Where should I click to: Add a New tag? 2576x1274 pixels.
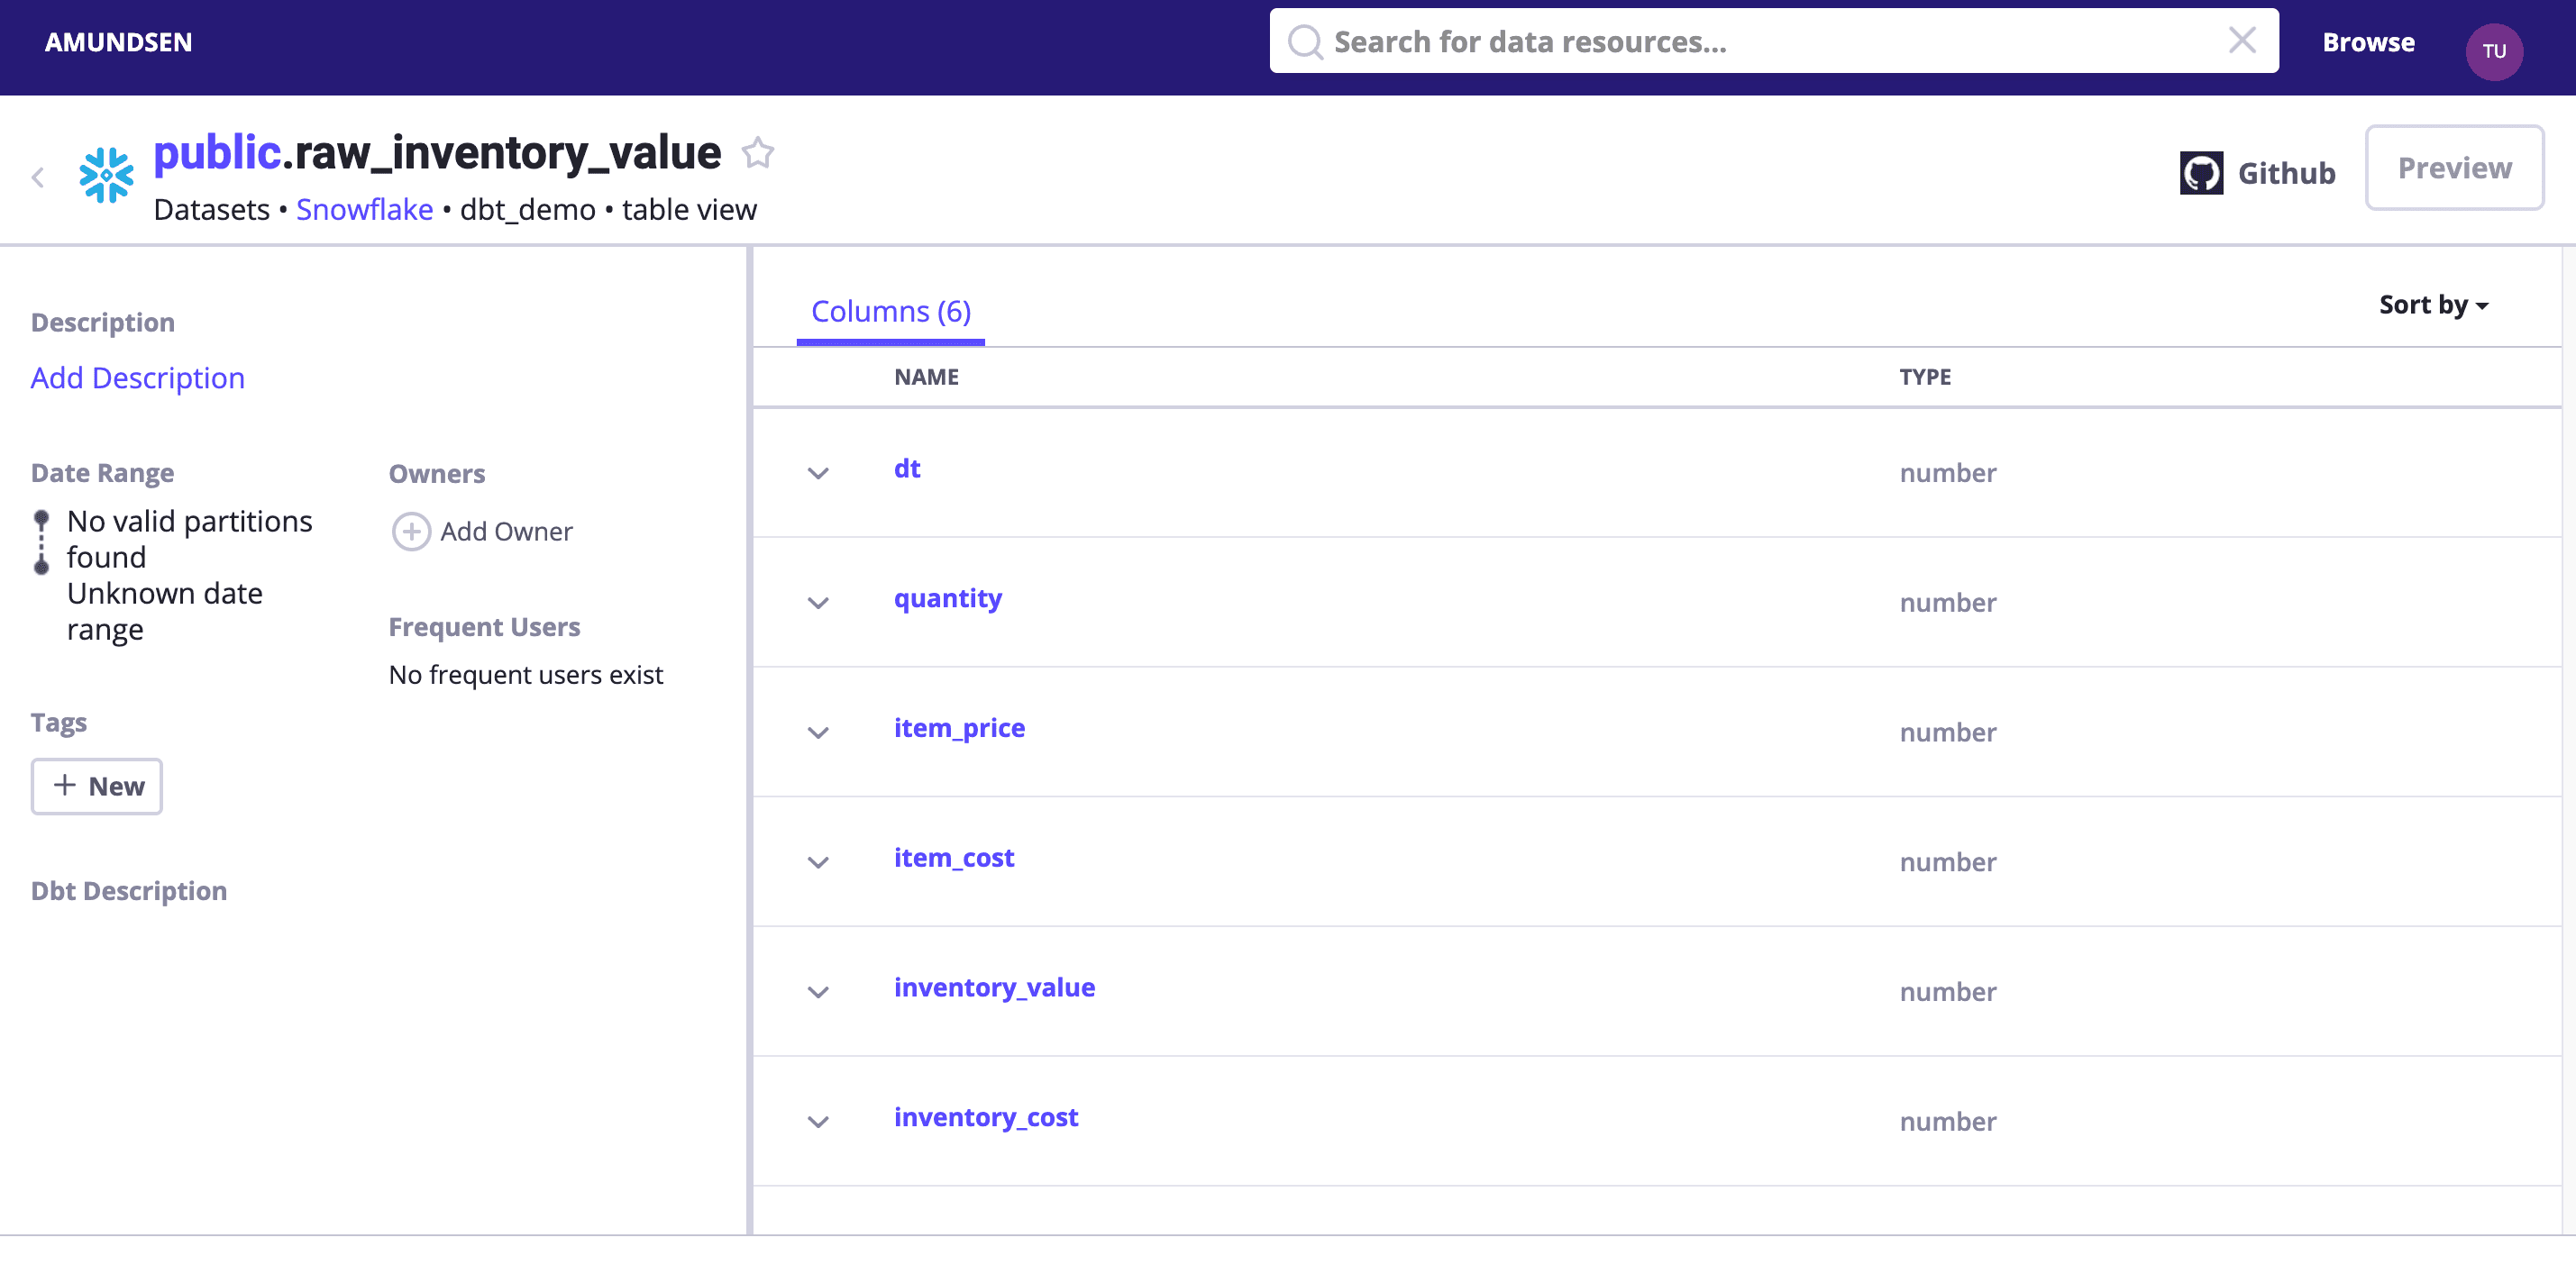[x=97, y=786]
